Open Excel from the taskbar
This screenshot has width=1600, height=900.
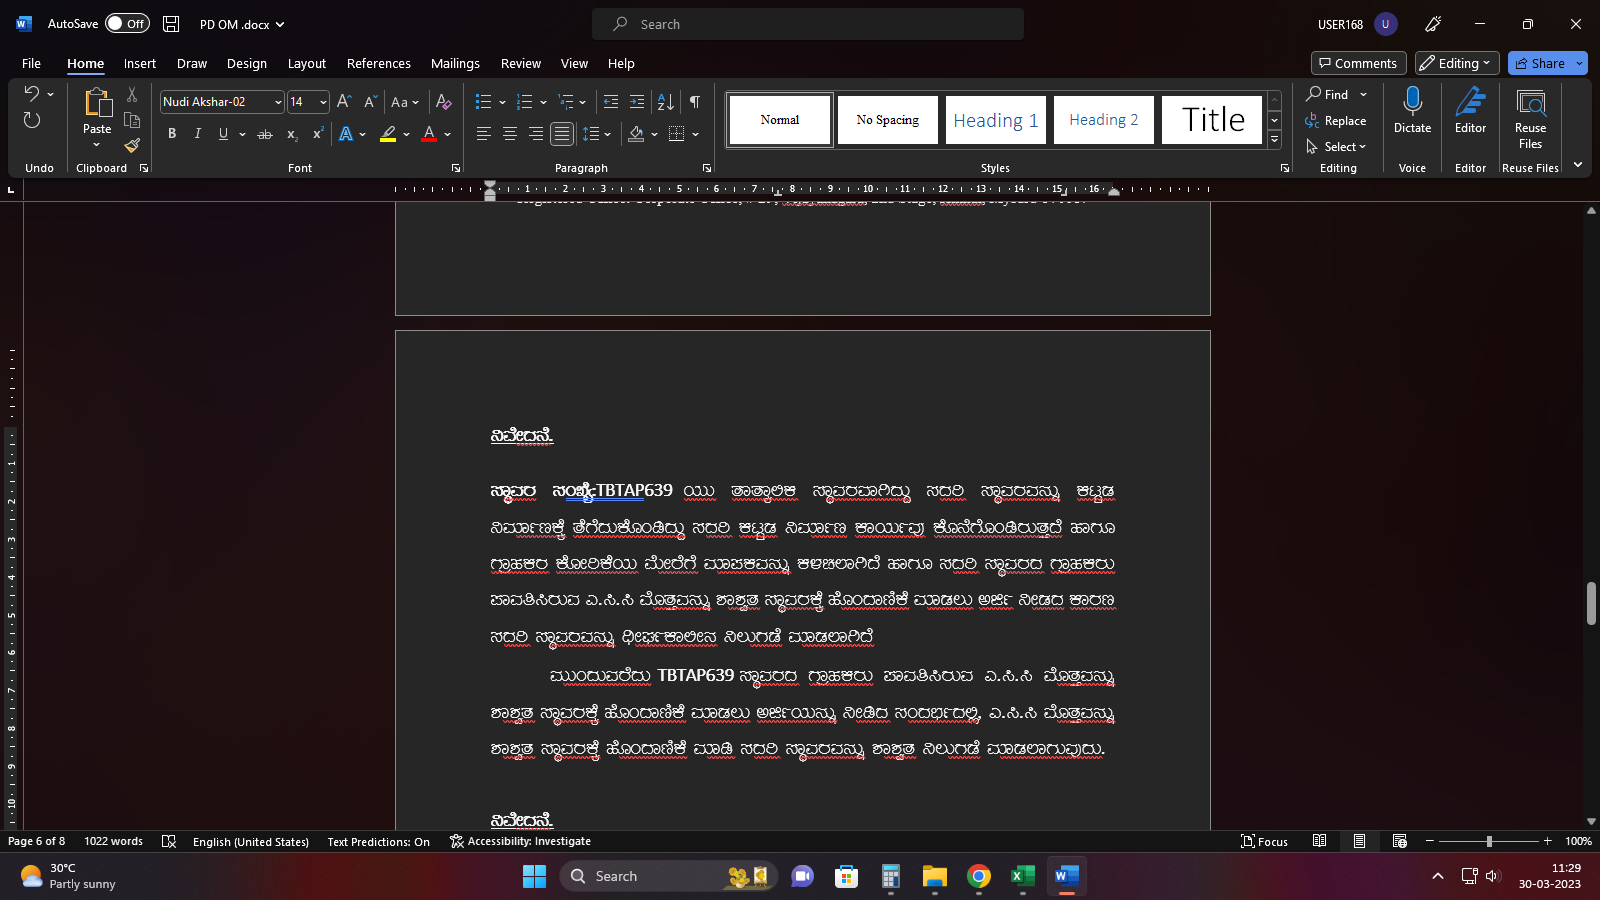1022,876
